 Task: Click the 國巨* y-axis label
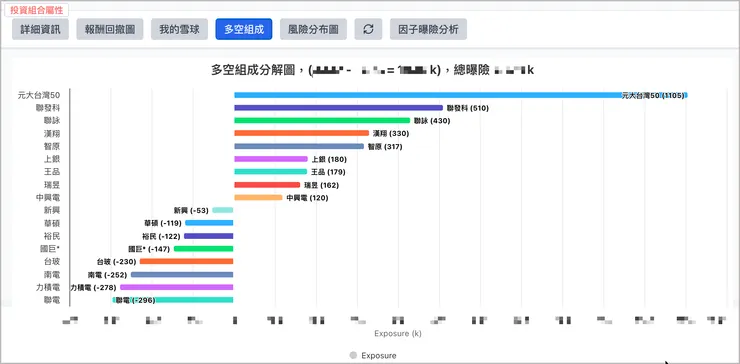[50, 248]
